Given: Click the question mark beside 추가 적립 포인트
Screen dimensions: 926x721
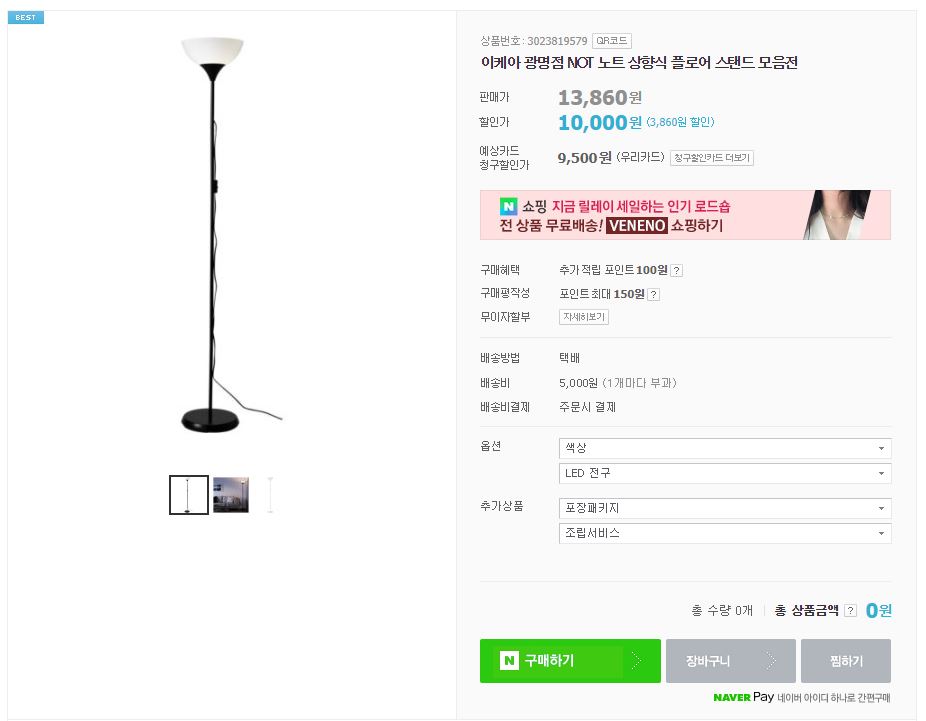Looking at the screenshot, I should [x=677, y=271].
